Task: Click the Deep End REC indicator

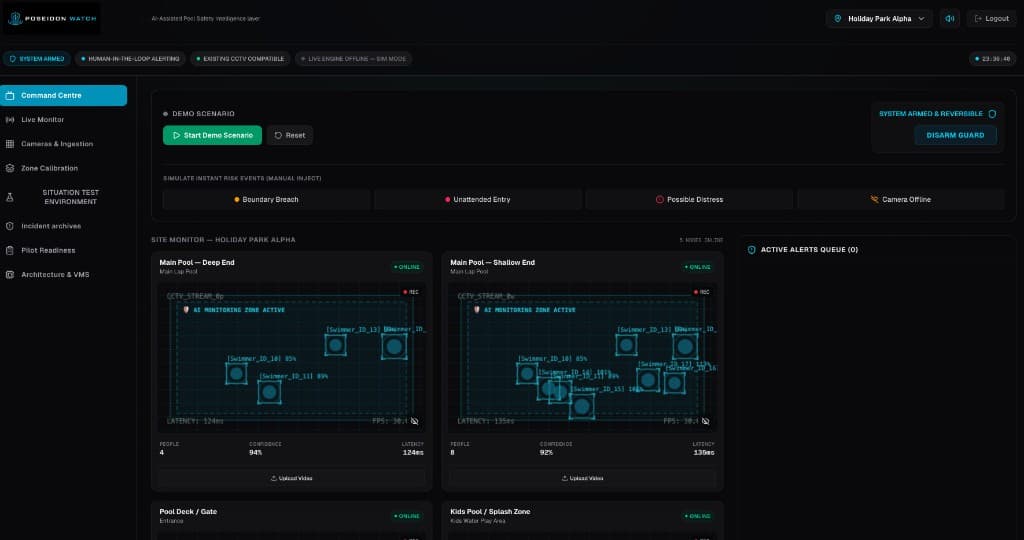Action: coord(411,292)
